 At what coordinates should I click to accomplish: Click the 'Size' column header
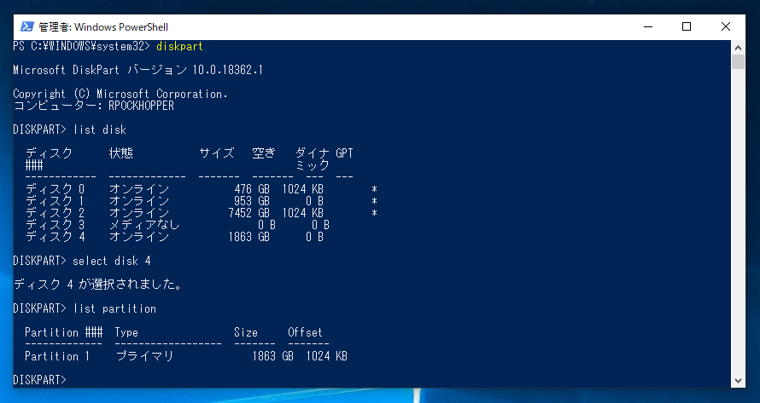[x=246, y=332]
